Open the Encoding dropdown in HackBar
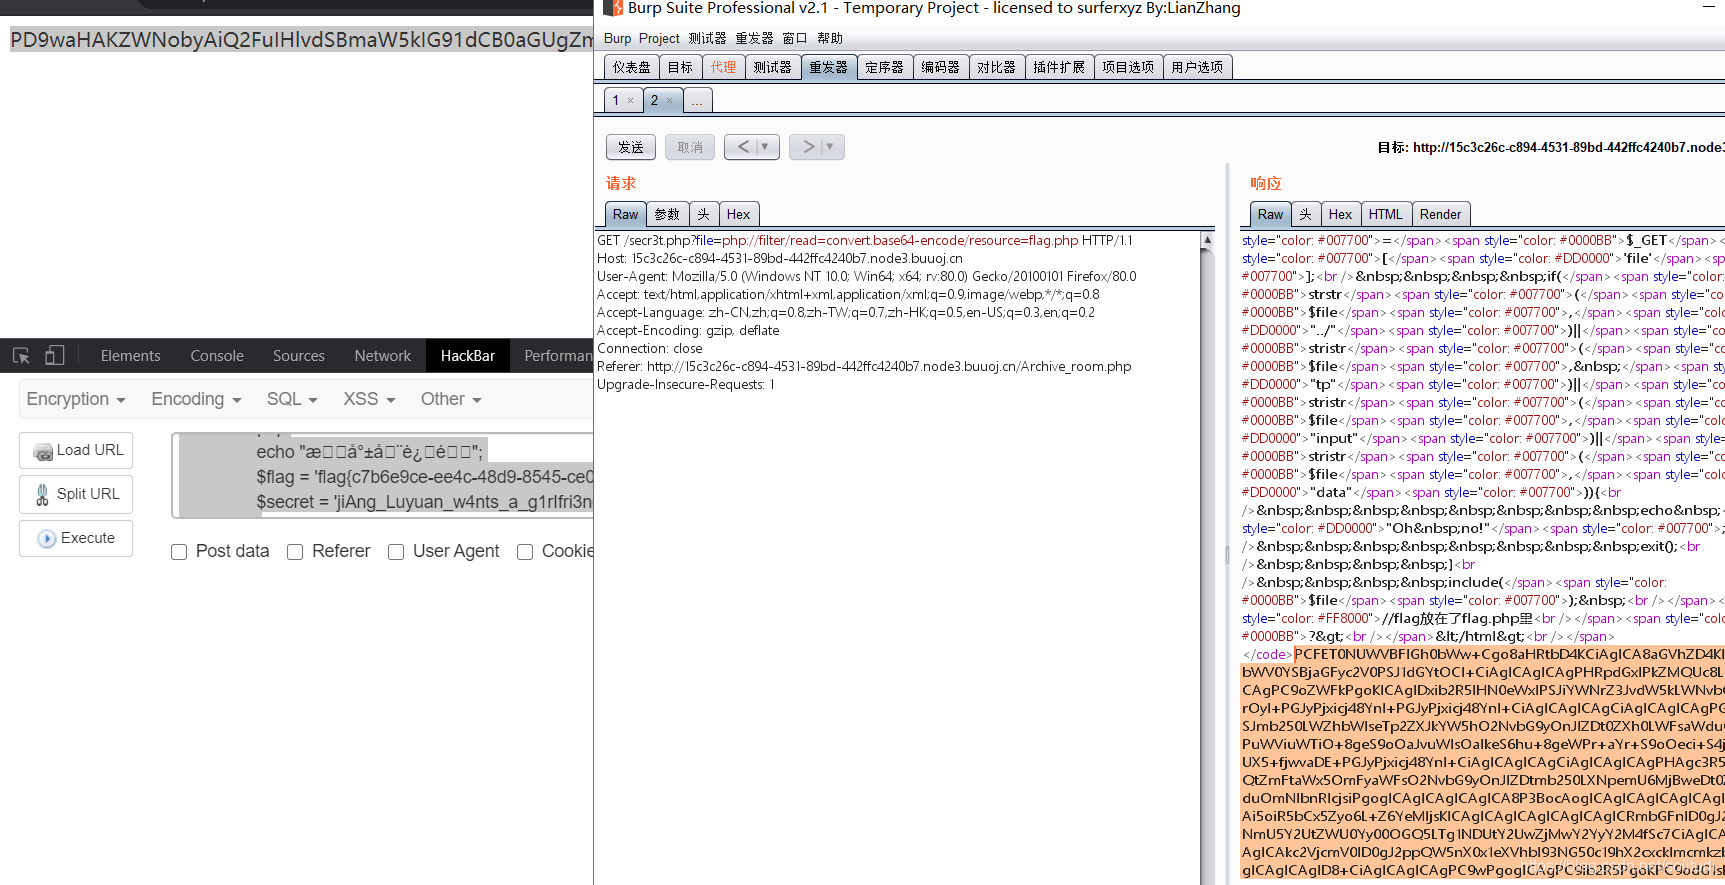This screenshot has height=885, width=1725. [x=197, y=399]
